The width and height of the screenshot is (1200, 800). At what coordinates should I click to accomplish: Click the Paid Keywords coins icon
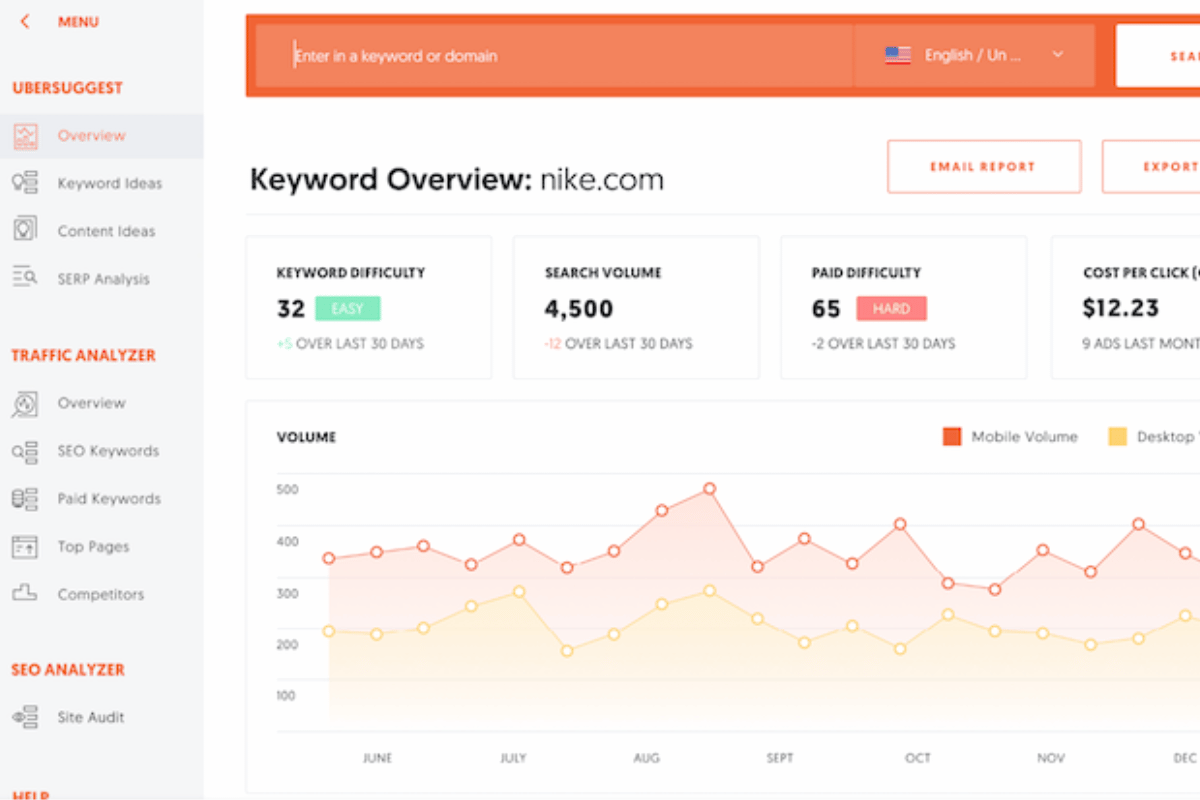(25, 498)
